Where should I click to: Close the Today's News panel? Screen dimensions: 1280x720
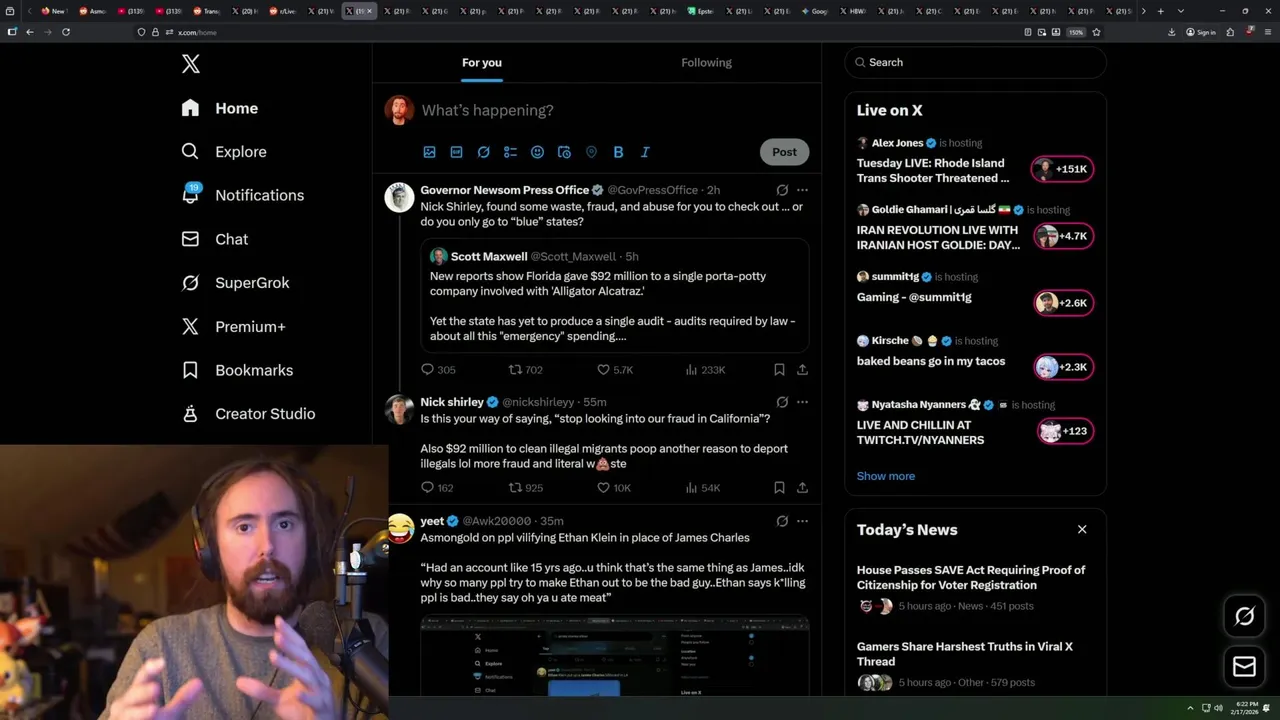tap(1082, 529)
